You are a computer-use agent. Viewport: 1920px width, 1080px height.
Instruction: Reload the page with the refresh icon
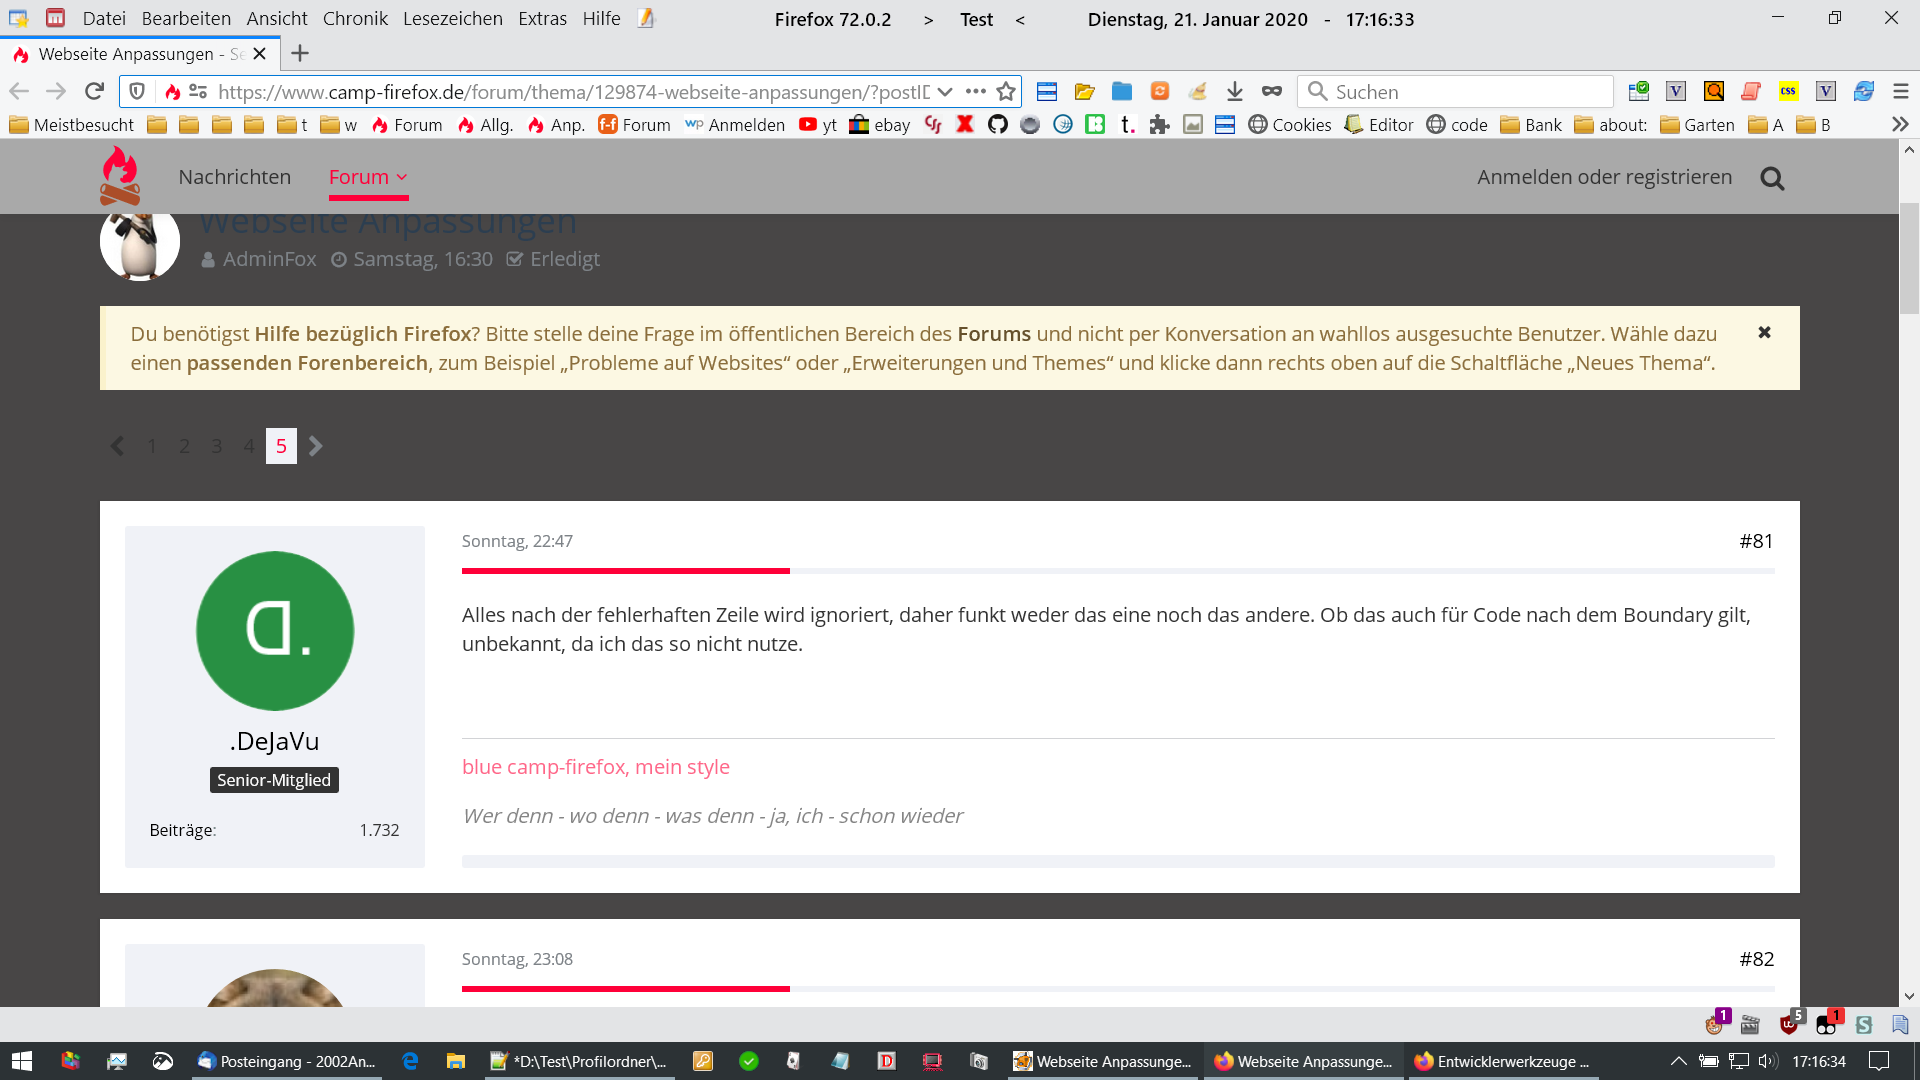tap(94, 91)
